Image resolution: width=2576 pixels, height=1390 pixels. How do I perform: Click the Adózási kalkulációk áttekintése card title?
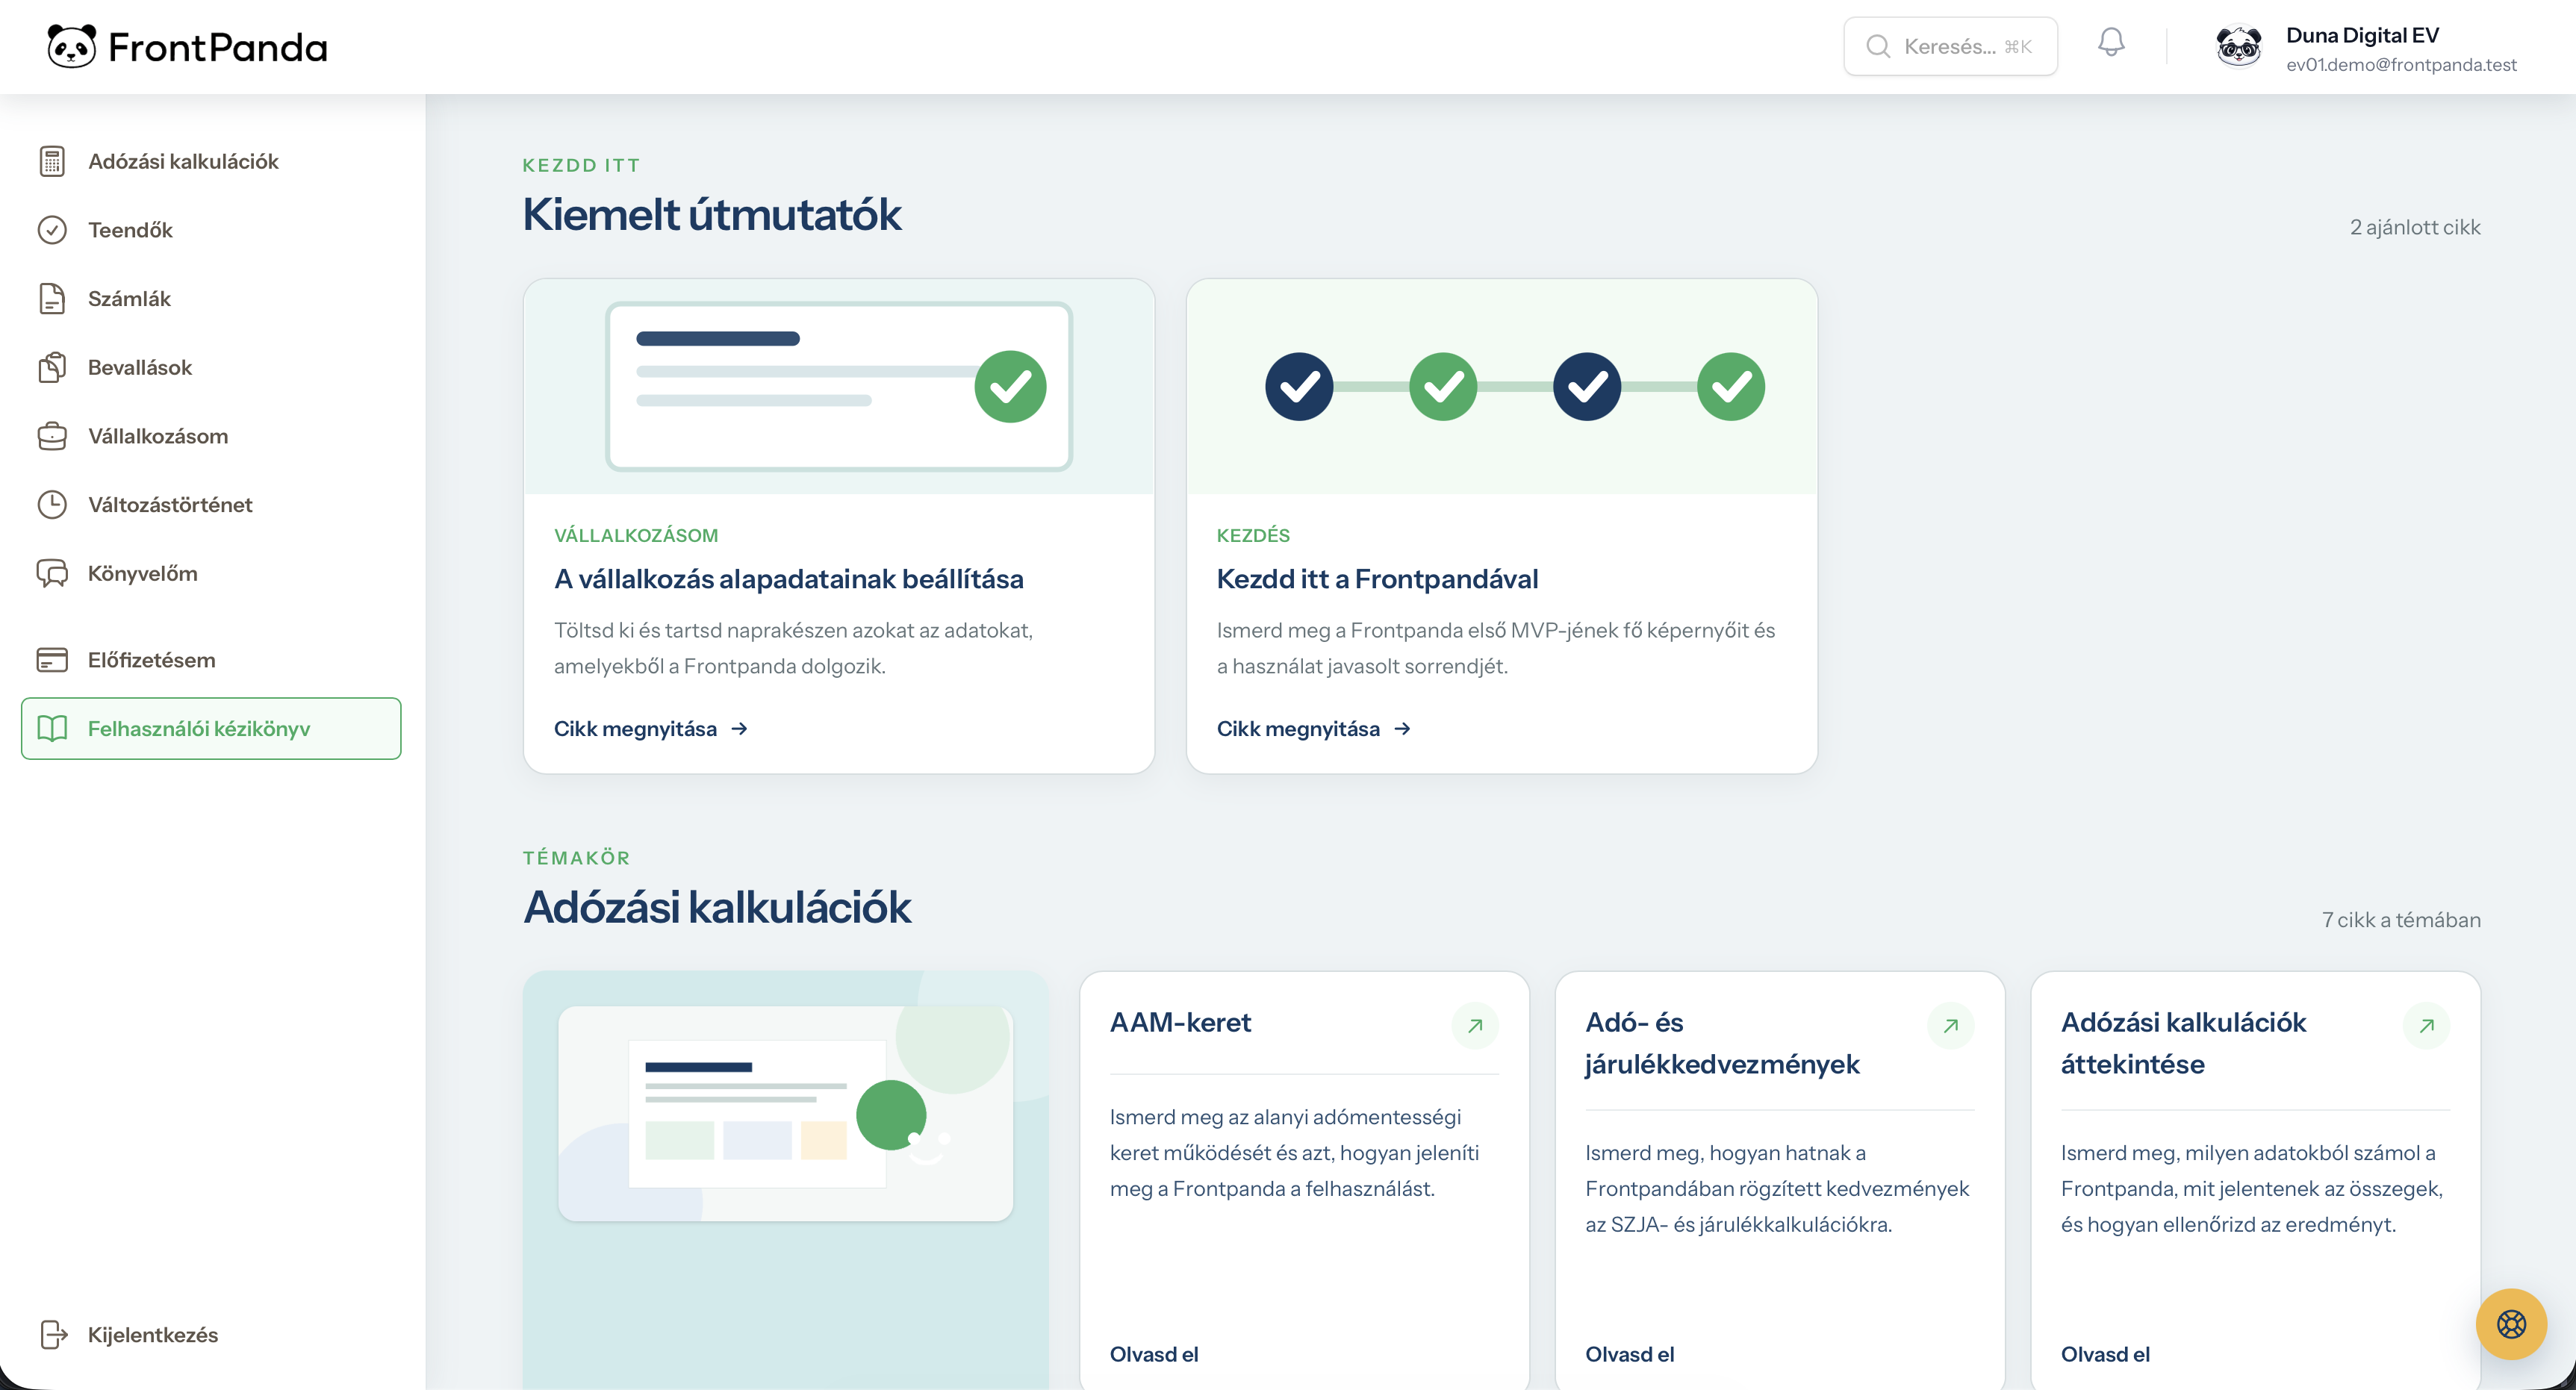pyautogui.click(x=2183, y=1043)
